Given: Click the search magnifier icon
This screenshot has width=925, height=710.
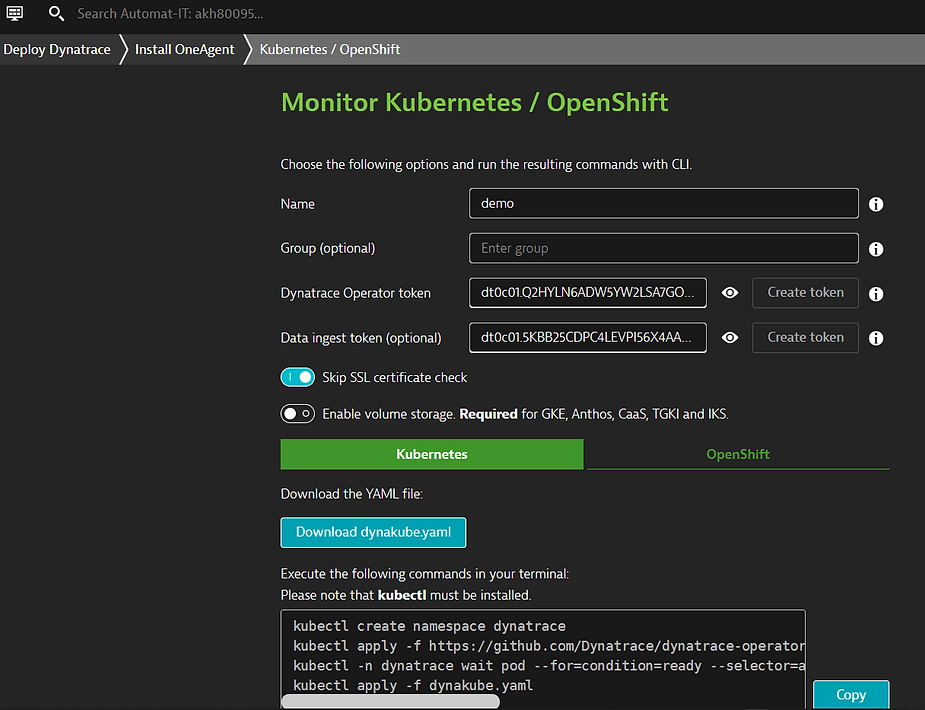Looking at the screenshot, I should [x=56, y=13].
